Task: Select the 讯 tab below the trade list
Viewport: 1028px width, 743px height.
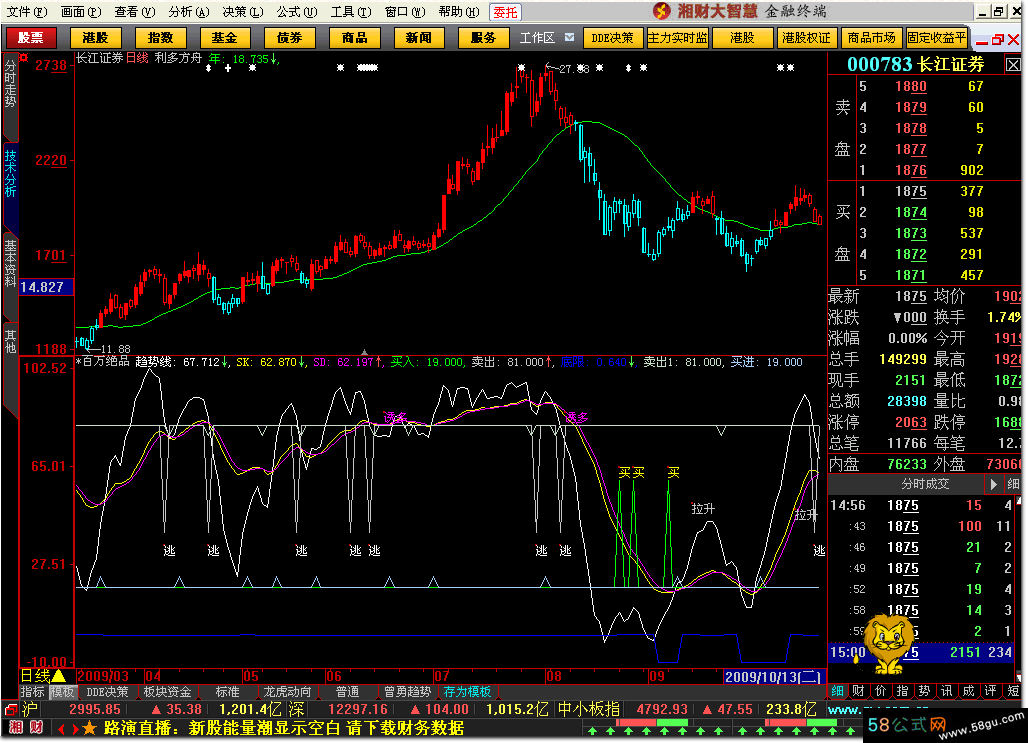Action: click(x=947, y=691)
